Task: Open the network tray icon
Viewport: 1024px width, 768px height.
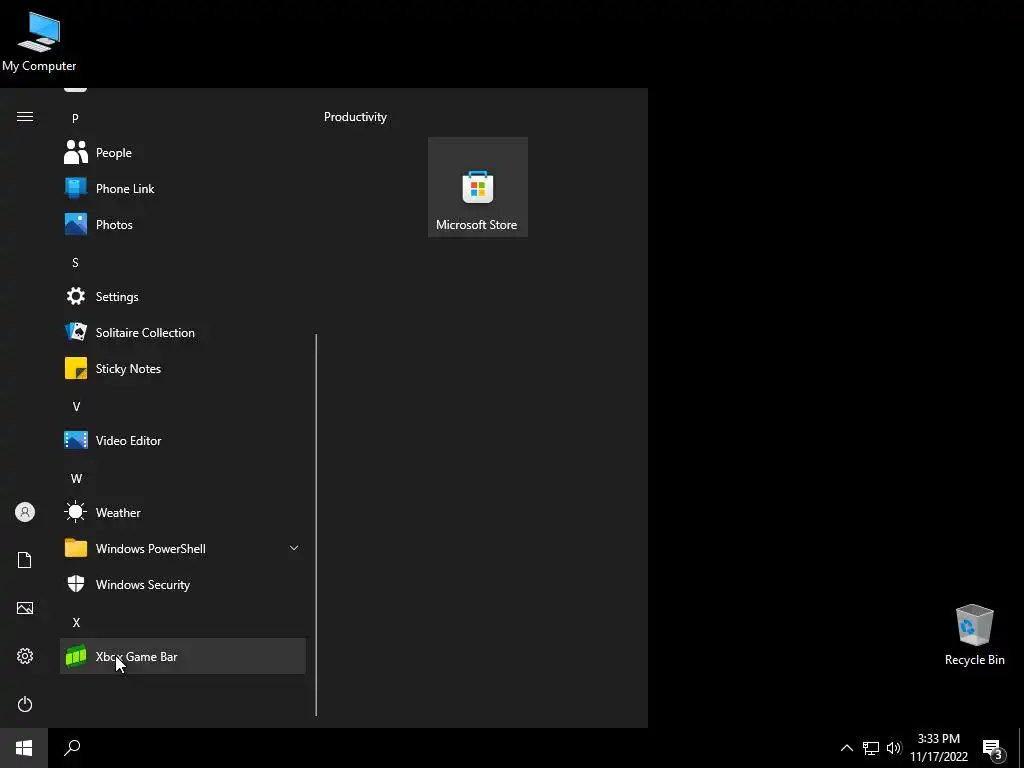Action: point(871,748)
